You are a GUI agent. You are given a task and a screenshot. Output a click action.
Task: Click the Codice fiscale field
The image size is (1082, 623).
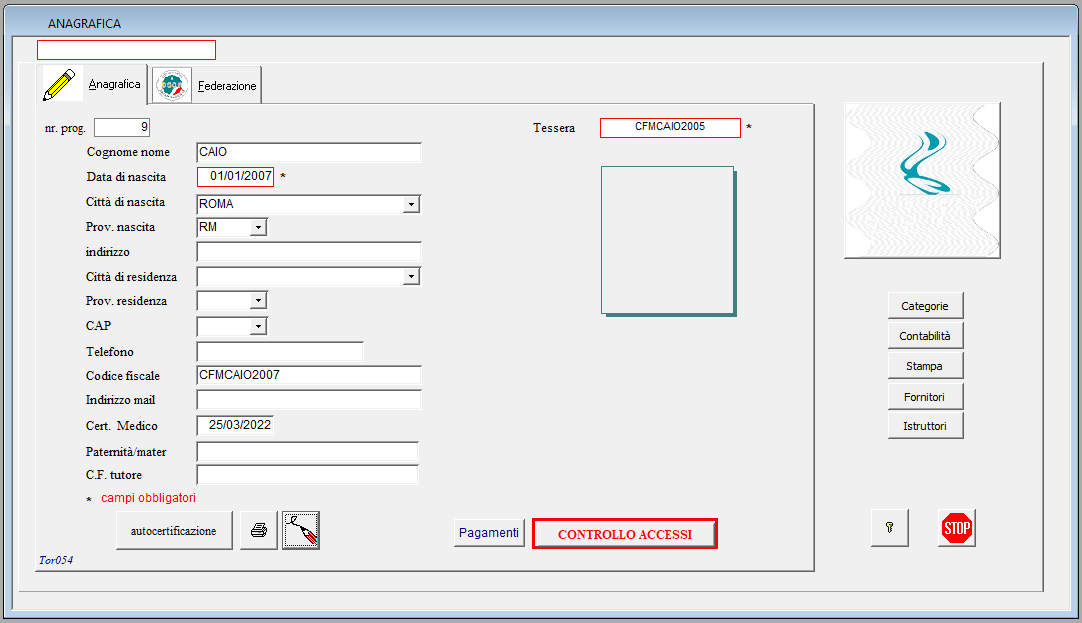click(x=308, y=375)
